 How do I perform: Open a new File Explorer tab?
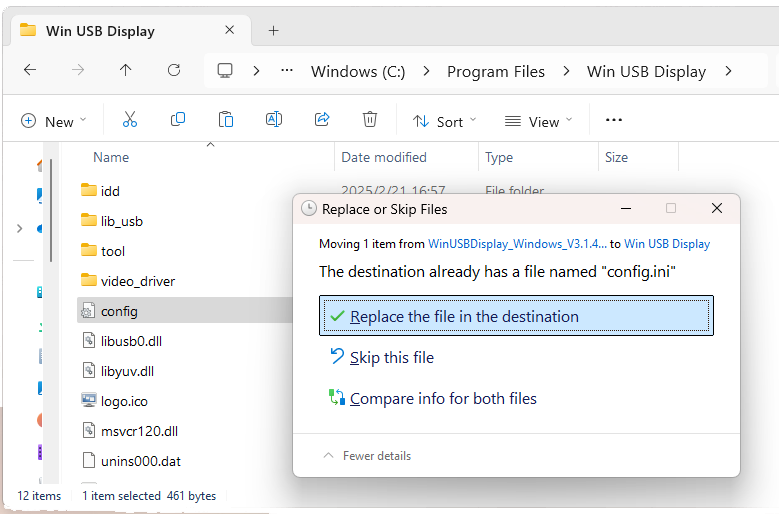pyautogui.click(x=273, y=31)
